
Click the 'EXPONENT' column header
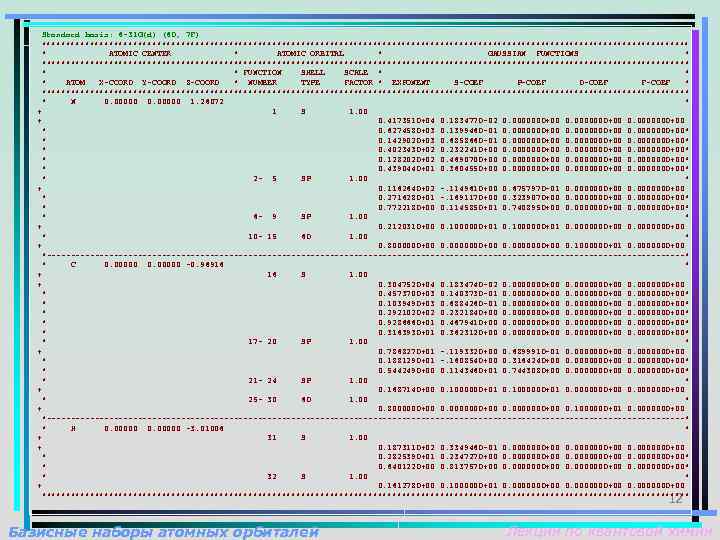coord(411,83)
